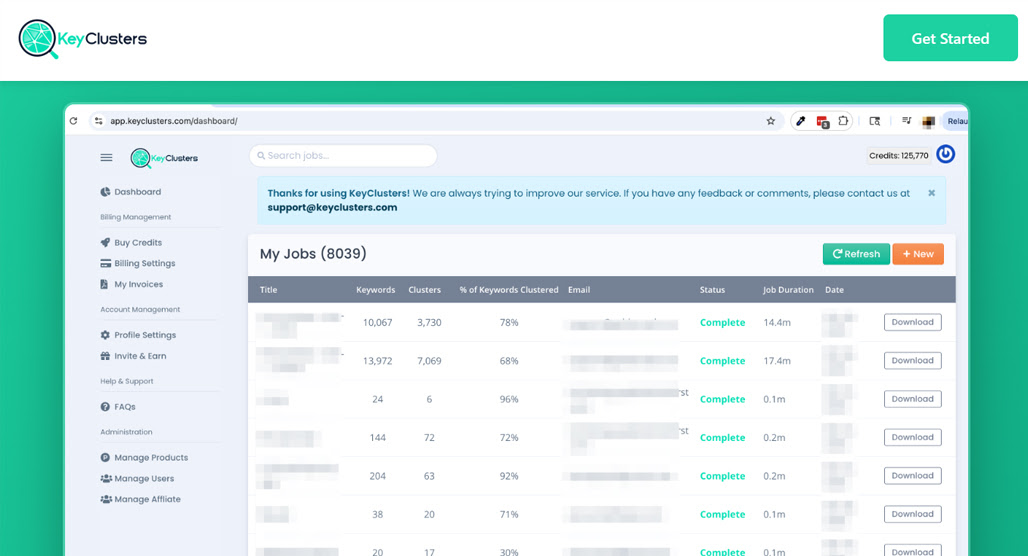Click the Get Started button

(950, 38)
